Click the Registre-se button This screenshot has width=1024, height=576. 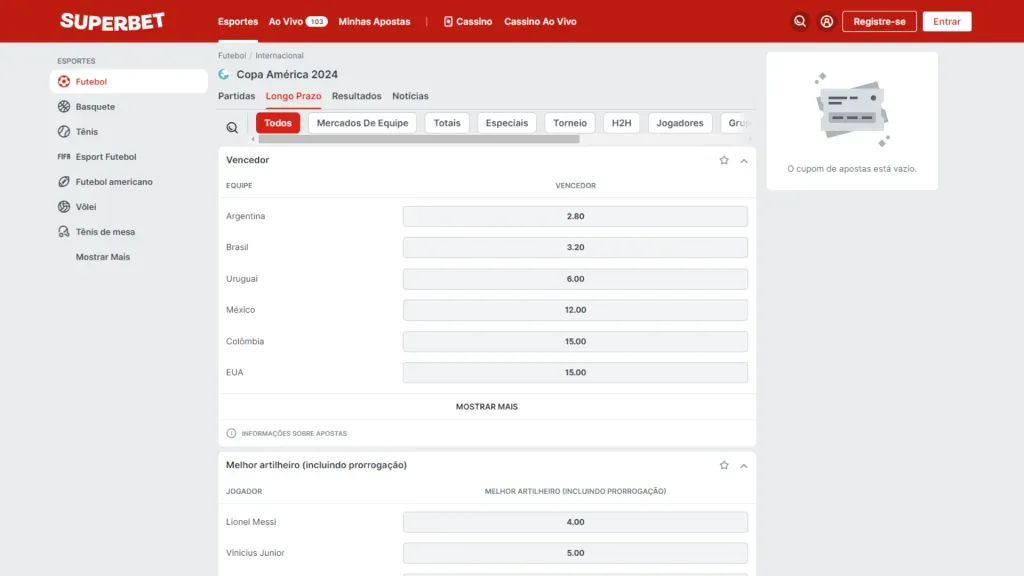pos(879,21)
